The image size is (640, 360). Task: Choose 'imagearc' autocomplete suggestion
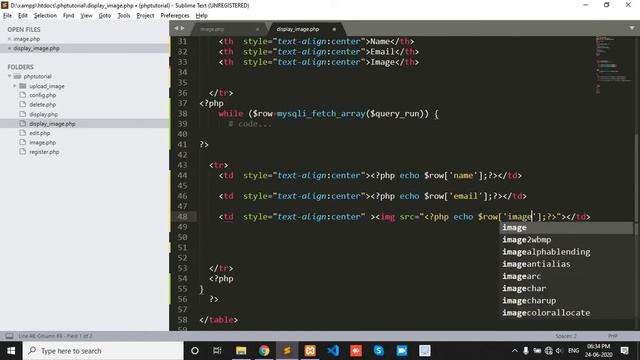(x=567, y=276)
